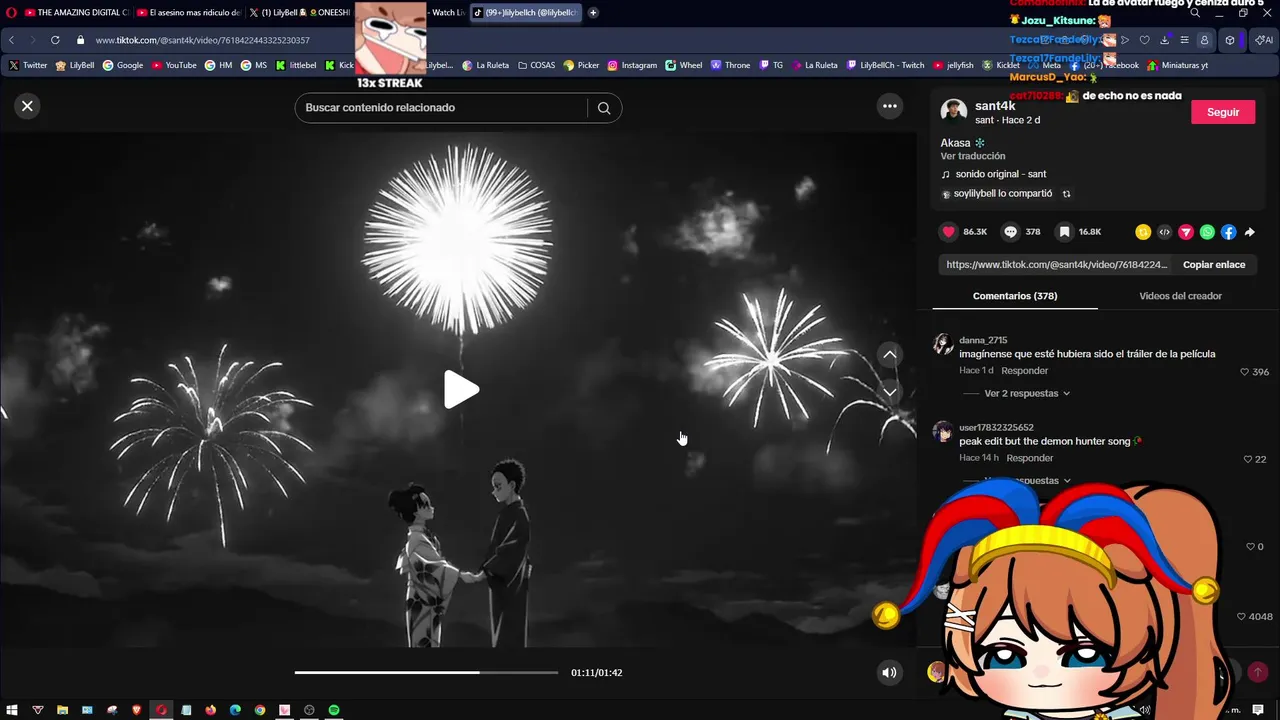Open danna_2715's profile avatar

943,345
